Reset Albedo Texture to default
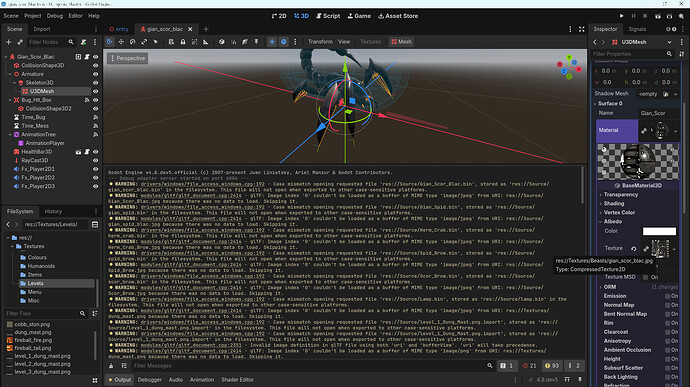The image size is (690, 387). click(x=633, y=249)
